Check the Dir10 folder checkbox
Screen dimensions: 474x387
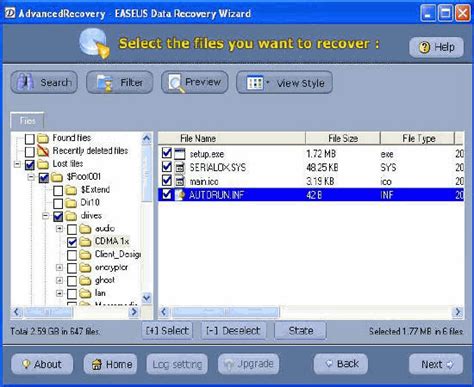[x=58, y=204]
